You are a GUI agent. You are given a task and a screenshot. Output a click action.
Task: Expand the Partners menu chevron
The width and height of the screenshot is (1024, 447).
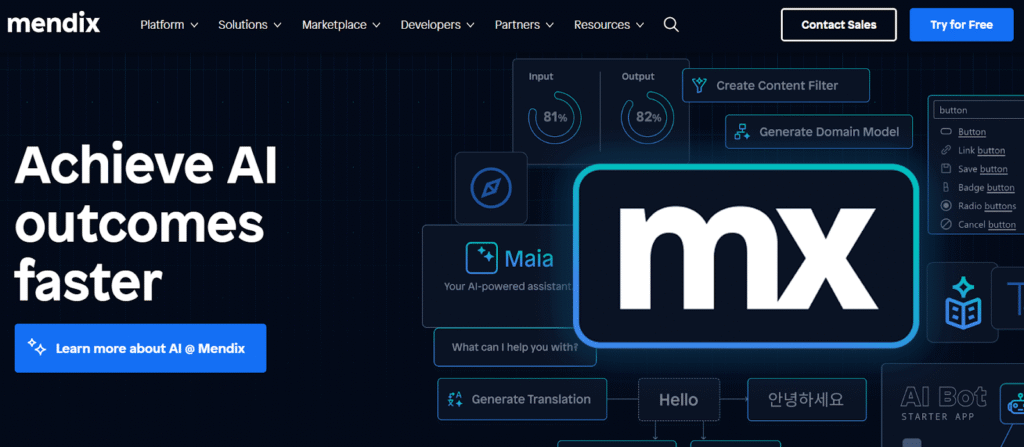549,25
